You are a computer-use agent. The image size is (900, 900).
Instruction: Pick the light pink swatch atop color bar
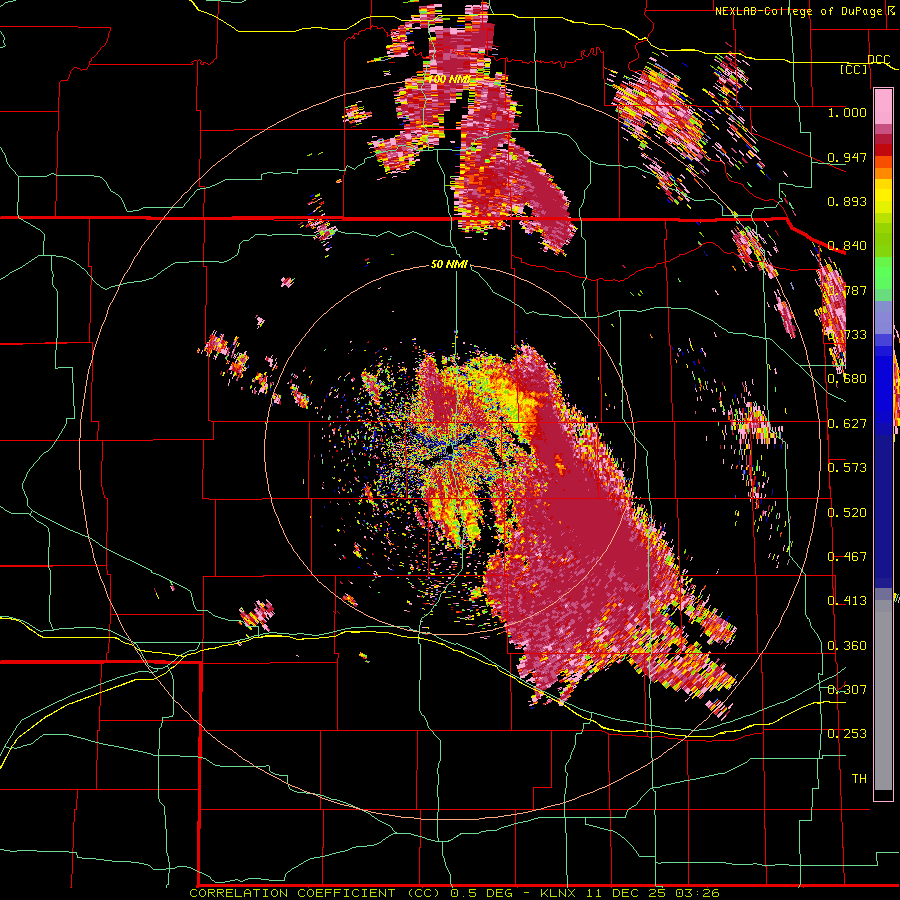coord(883,106)
